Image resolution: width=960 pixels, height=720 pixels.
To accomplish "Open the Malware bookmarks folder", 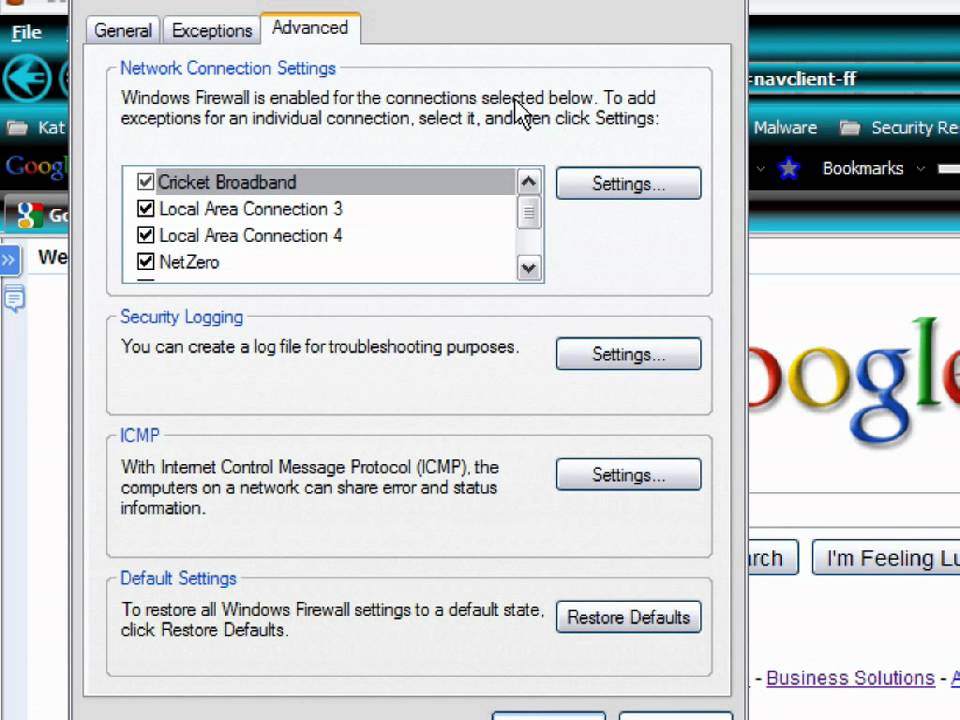I will [x=785, y=127].
